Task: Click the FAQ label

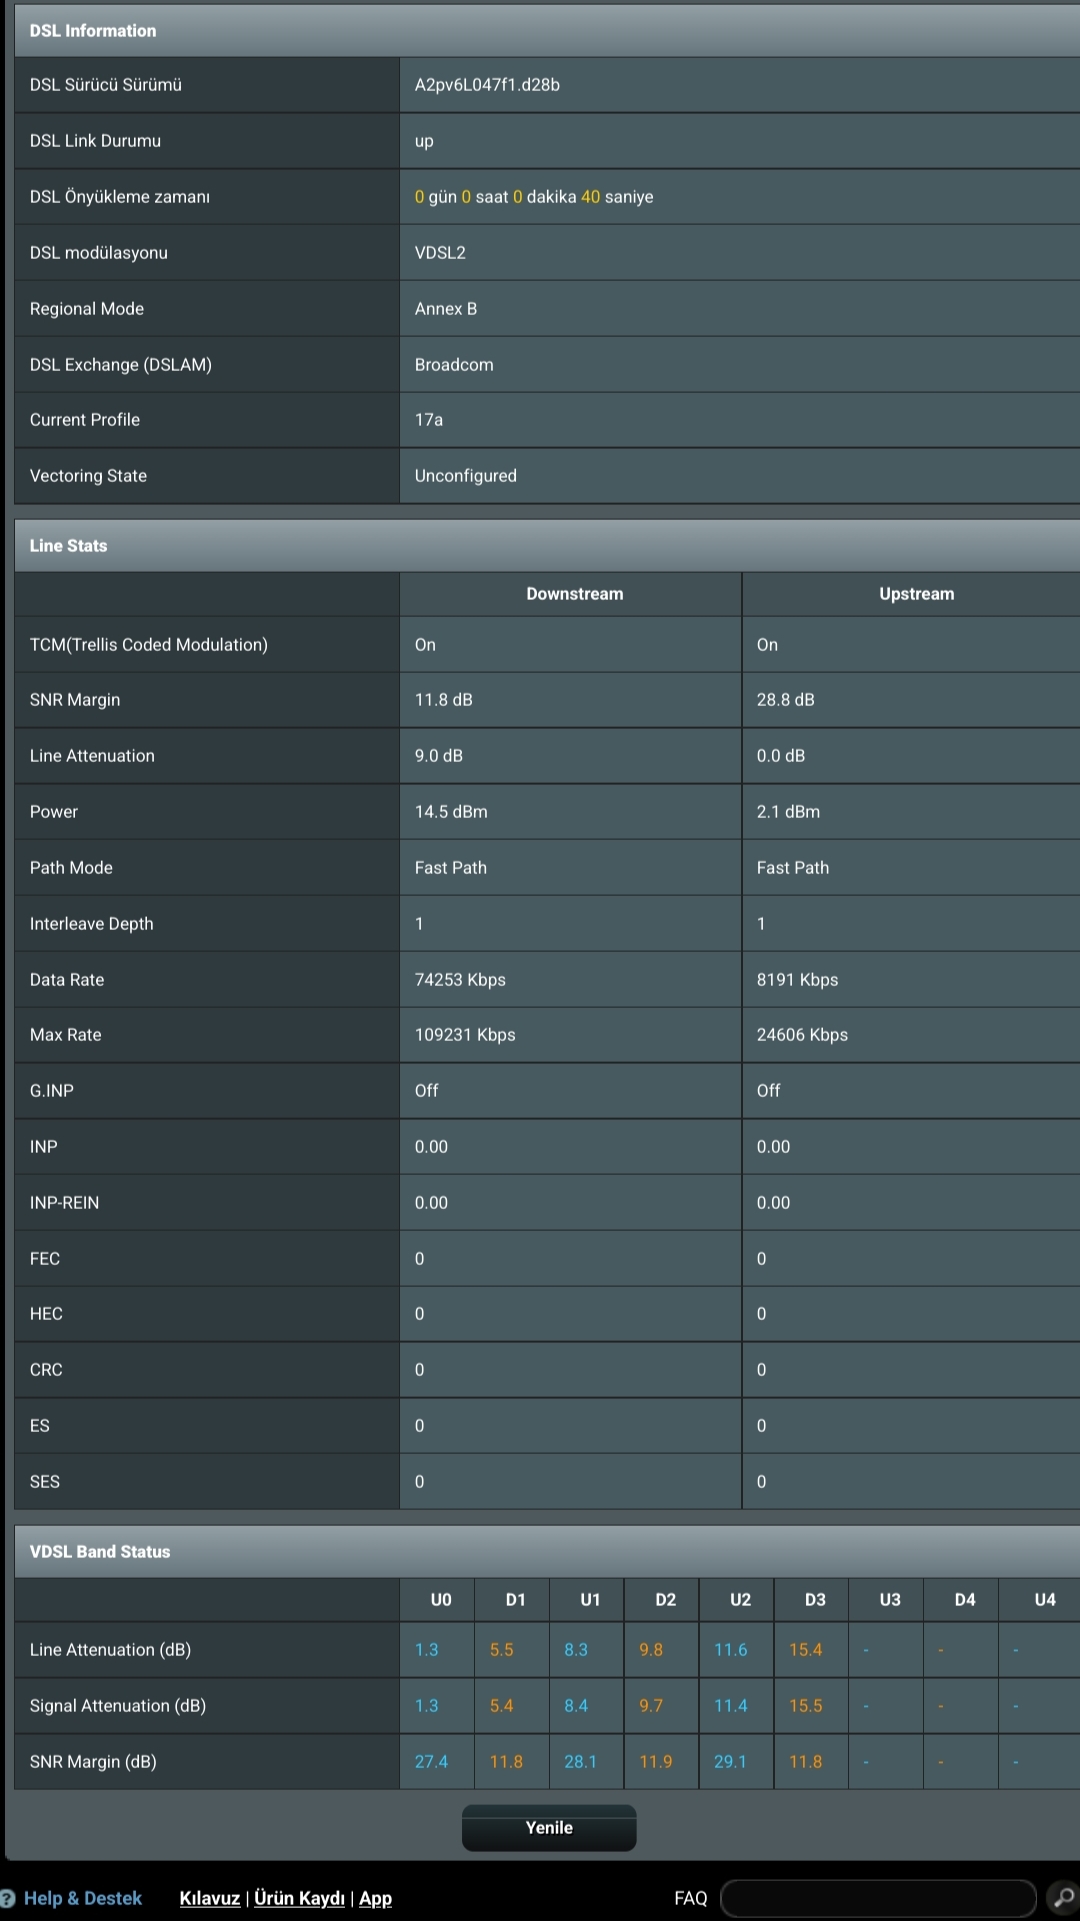Action: pyautogui.click(x=691, y=1898)
